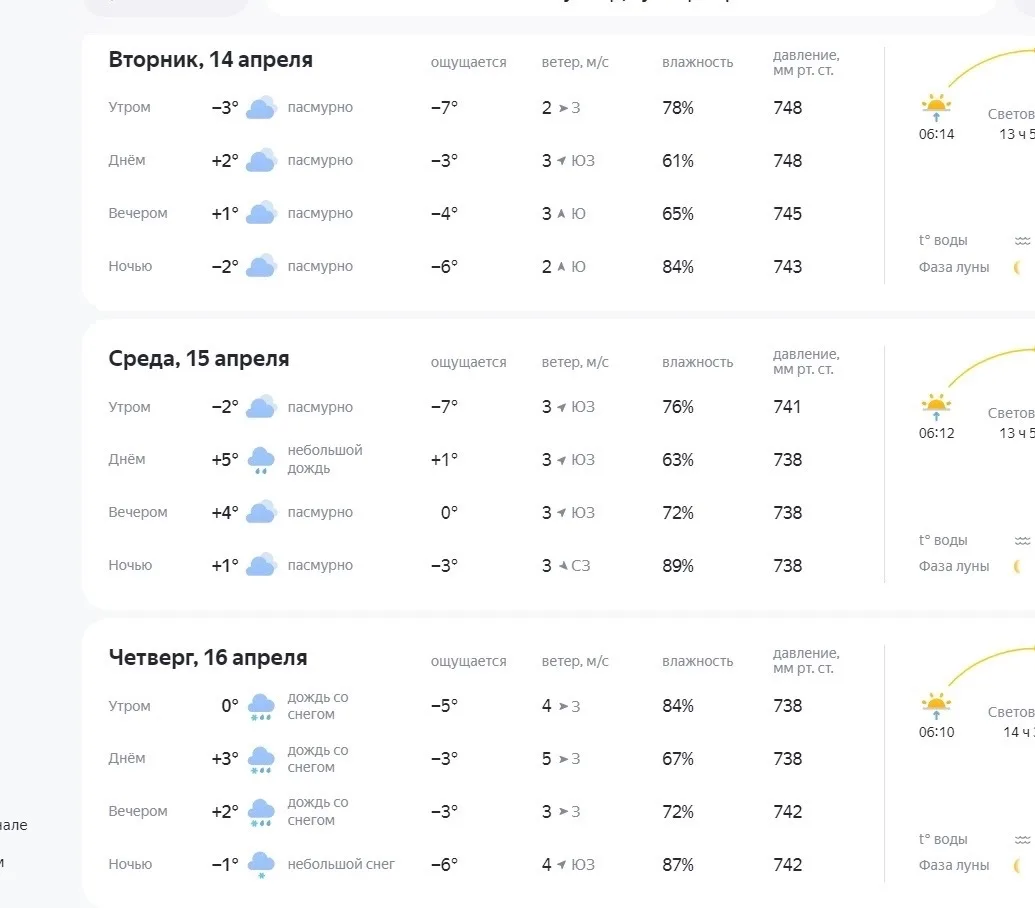
Task: Click the sunrise icon for 14 April
Action: 936,107
